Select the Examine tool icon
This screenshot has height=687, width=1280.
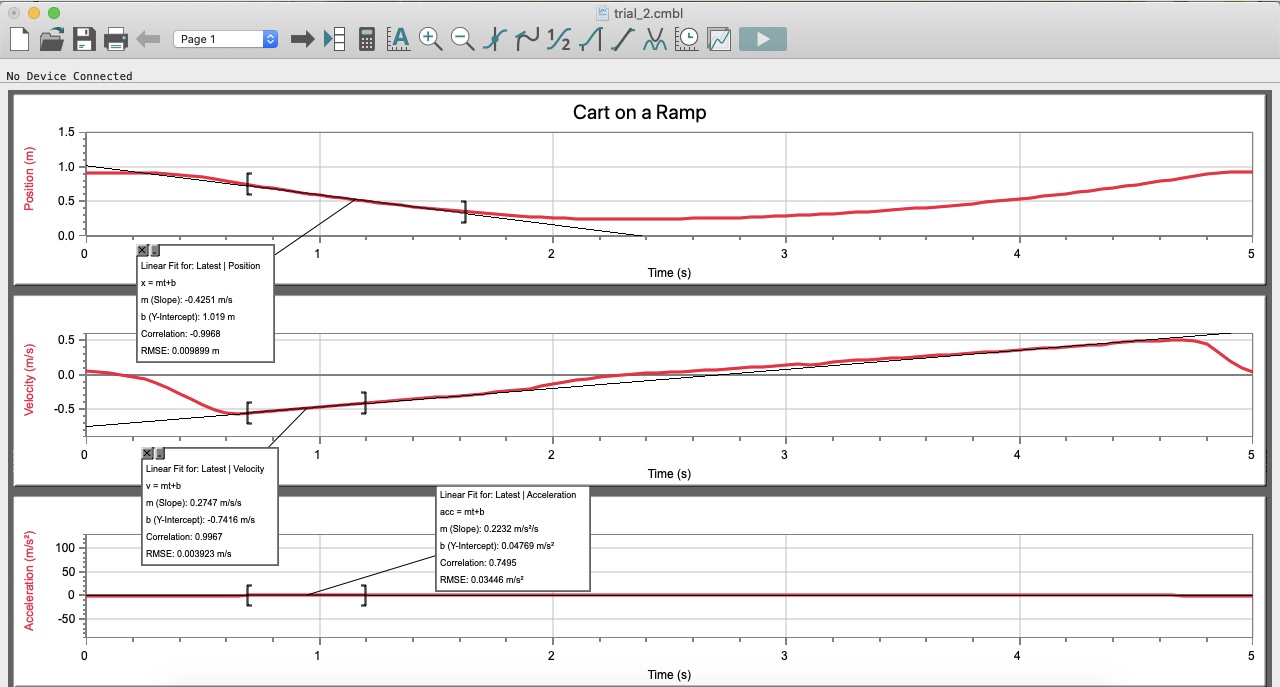point(494,39)
